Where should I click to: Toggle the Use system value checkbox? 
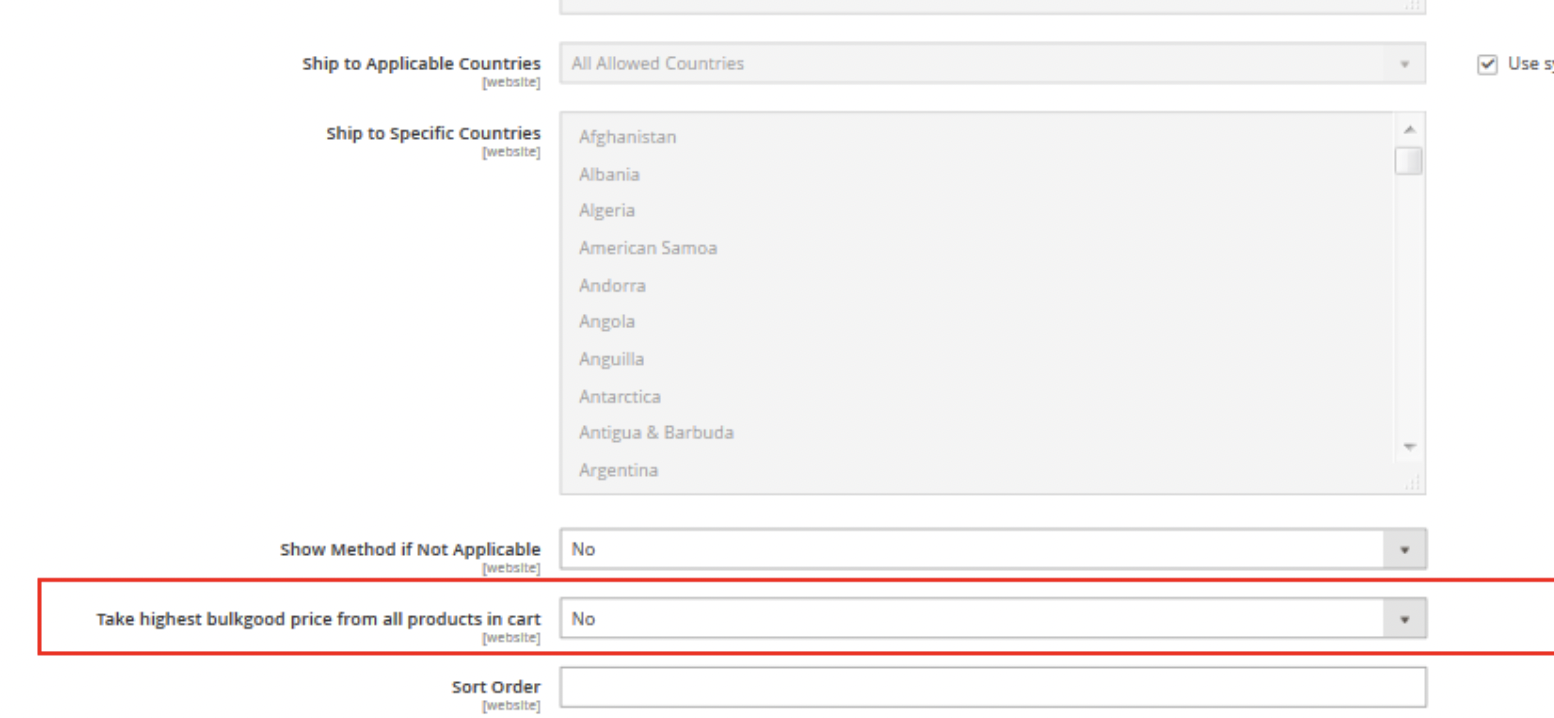1487,64
